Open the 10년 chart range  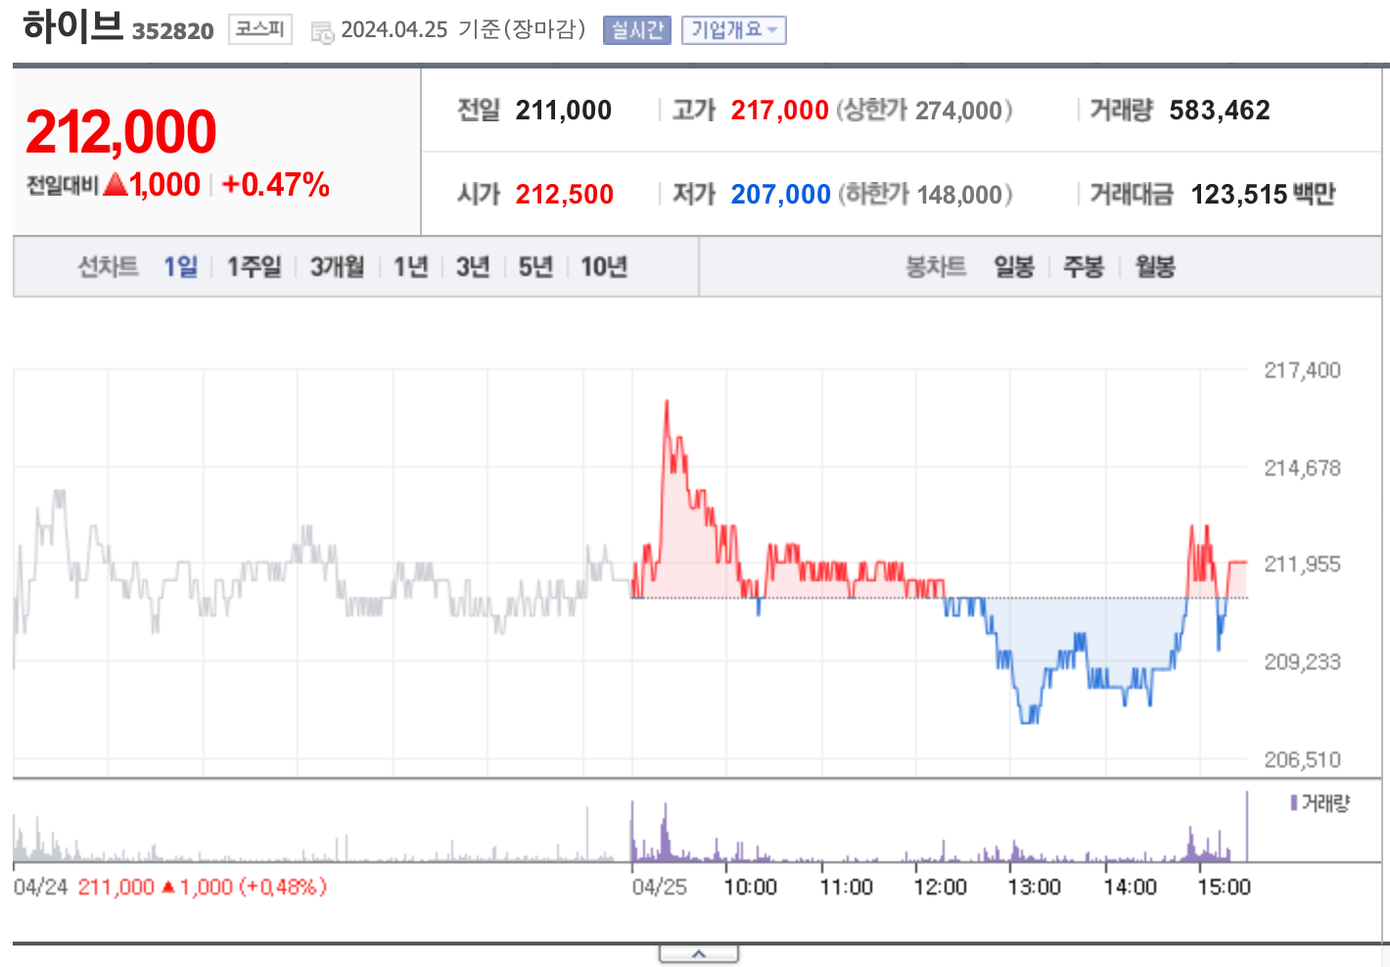[x=604, y=267]
